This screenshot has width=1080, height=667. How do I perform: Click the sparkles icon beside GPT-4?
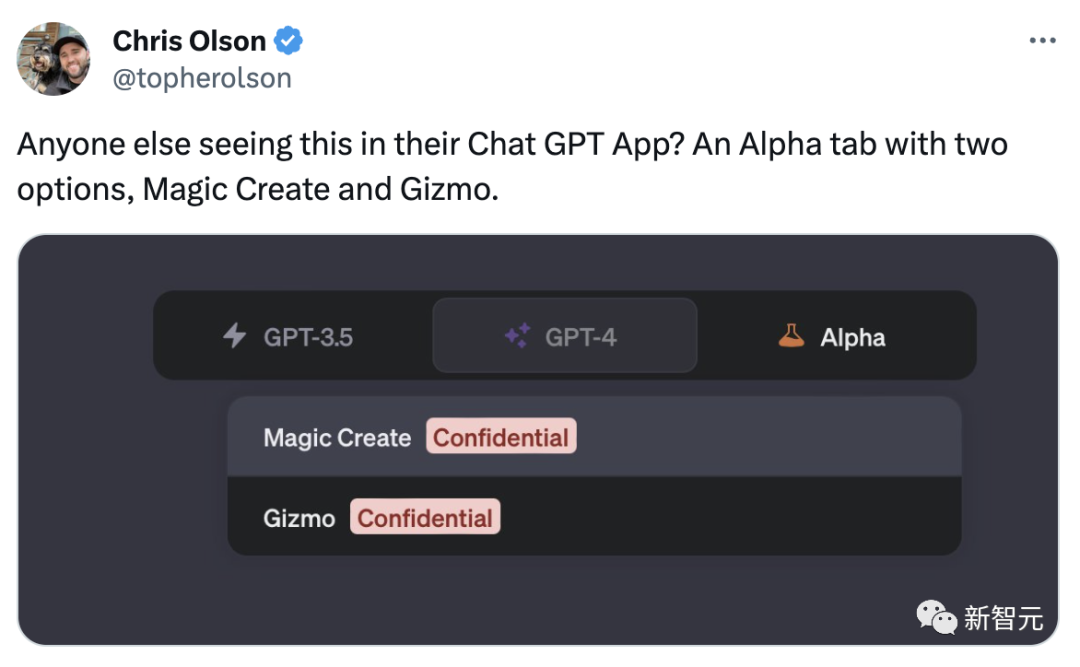[517, 336]
